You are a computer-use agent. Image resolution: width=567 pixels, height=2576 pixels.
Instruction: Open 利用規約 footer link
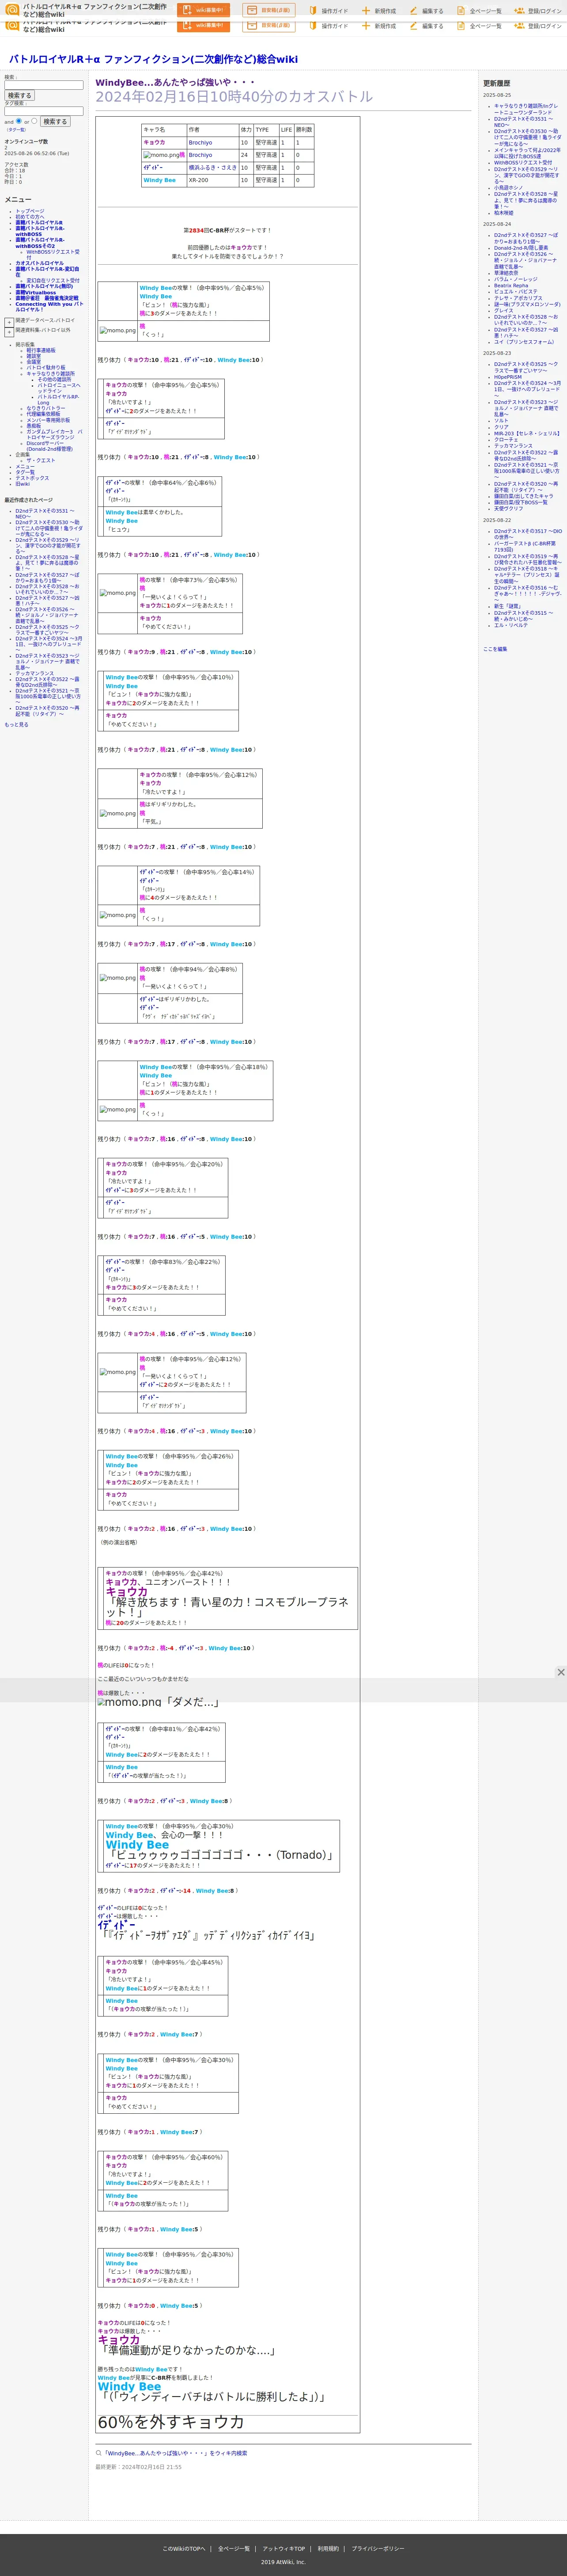pyautogui.click(x=328, y=2548)
